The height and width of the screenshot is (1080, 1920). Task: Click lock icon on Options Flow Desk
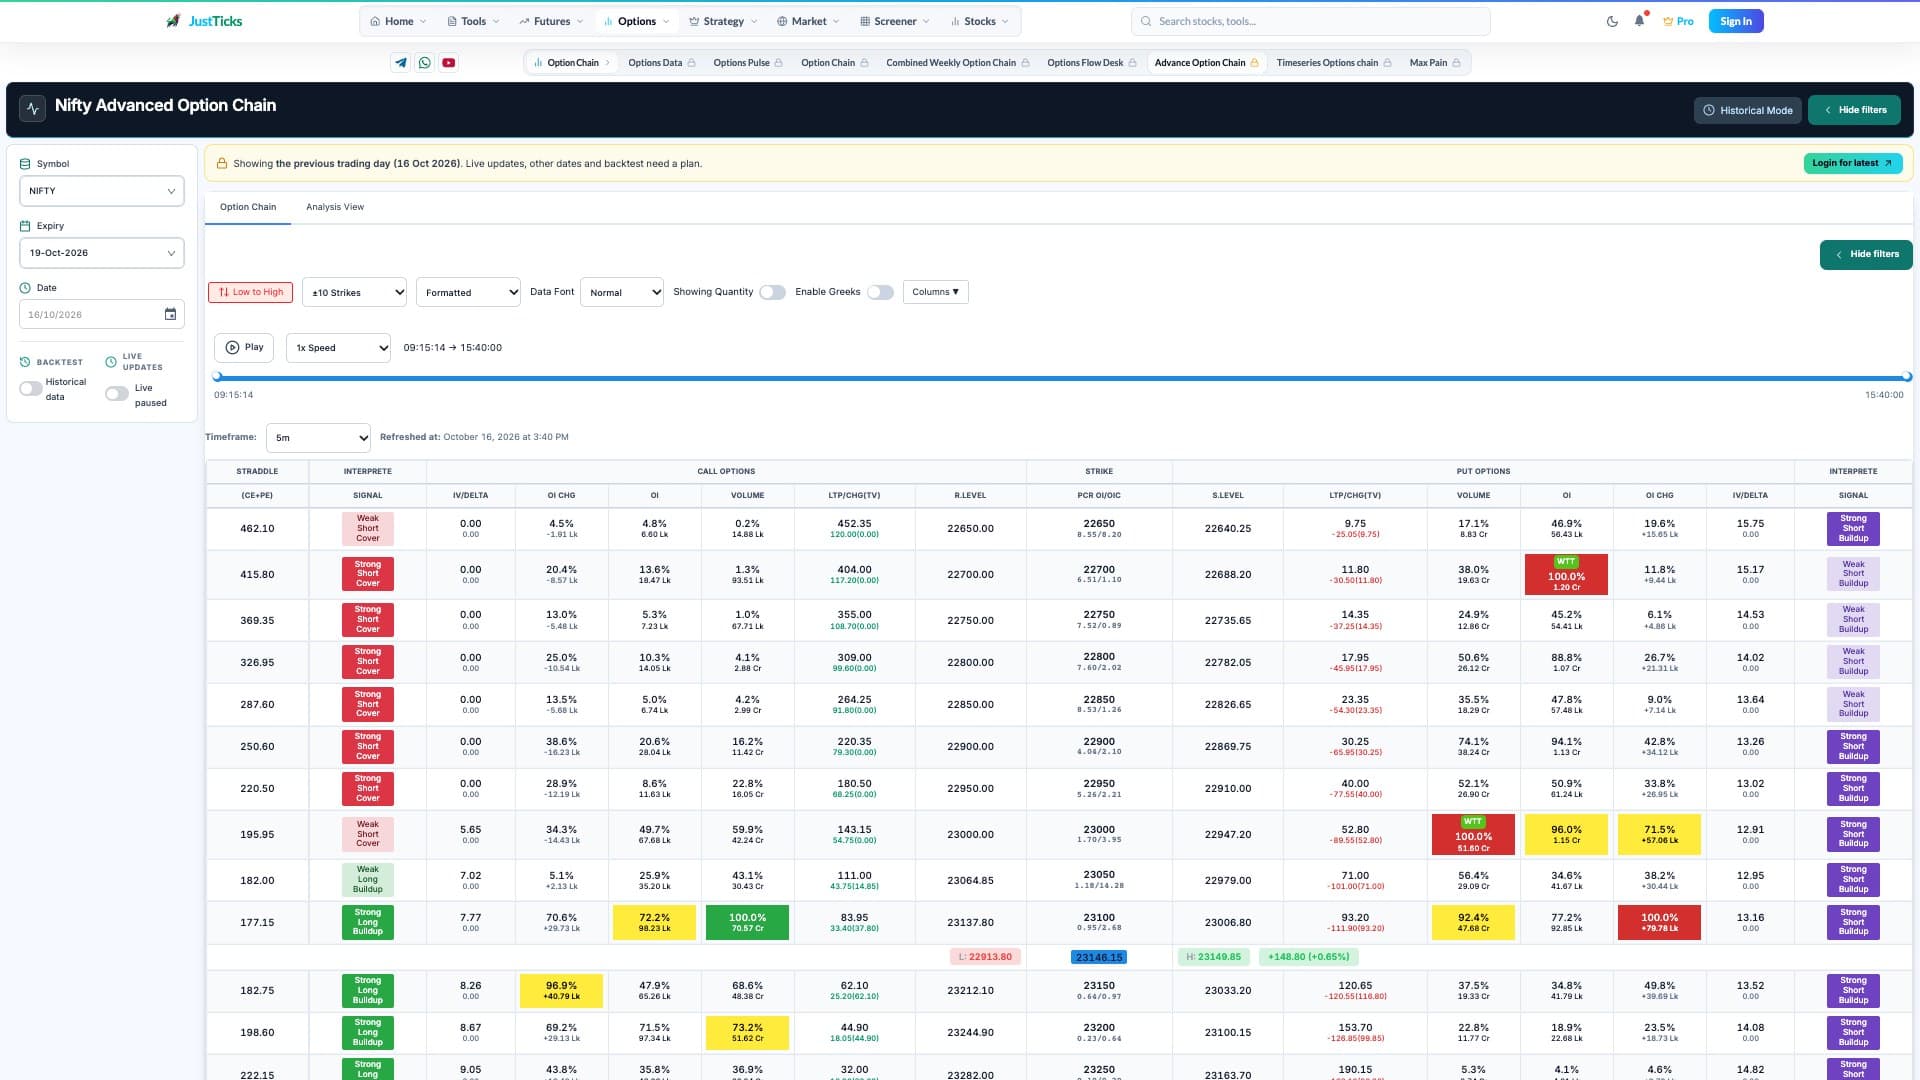pyautogui.click(x=1132, y=63)
